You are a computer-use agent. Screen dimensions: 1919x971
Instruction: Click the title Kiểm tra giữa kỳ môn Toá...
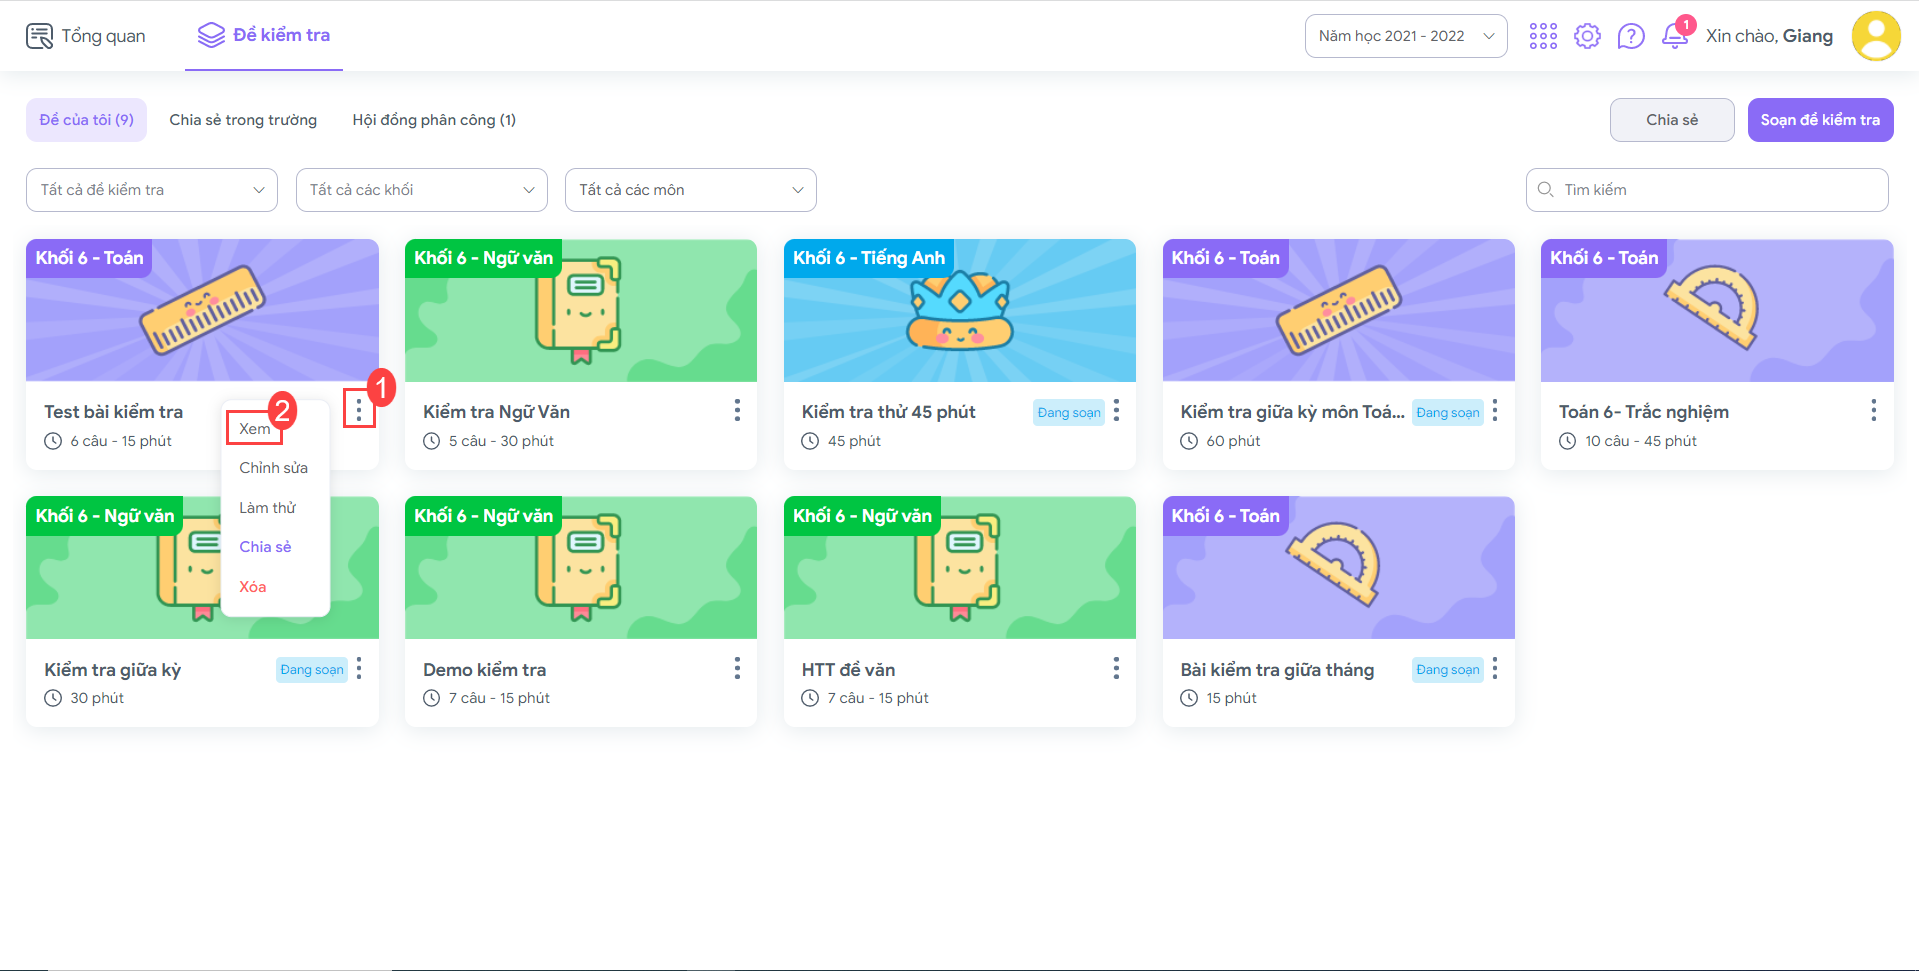click(1292, 412)
